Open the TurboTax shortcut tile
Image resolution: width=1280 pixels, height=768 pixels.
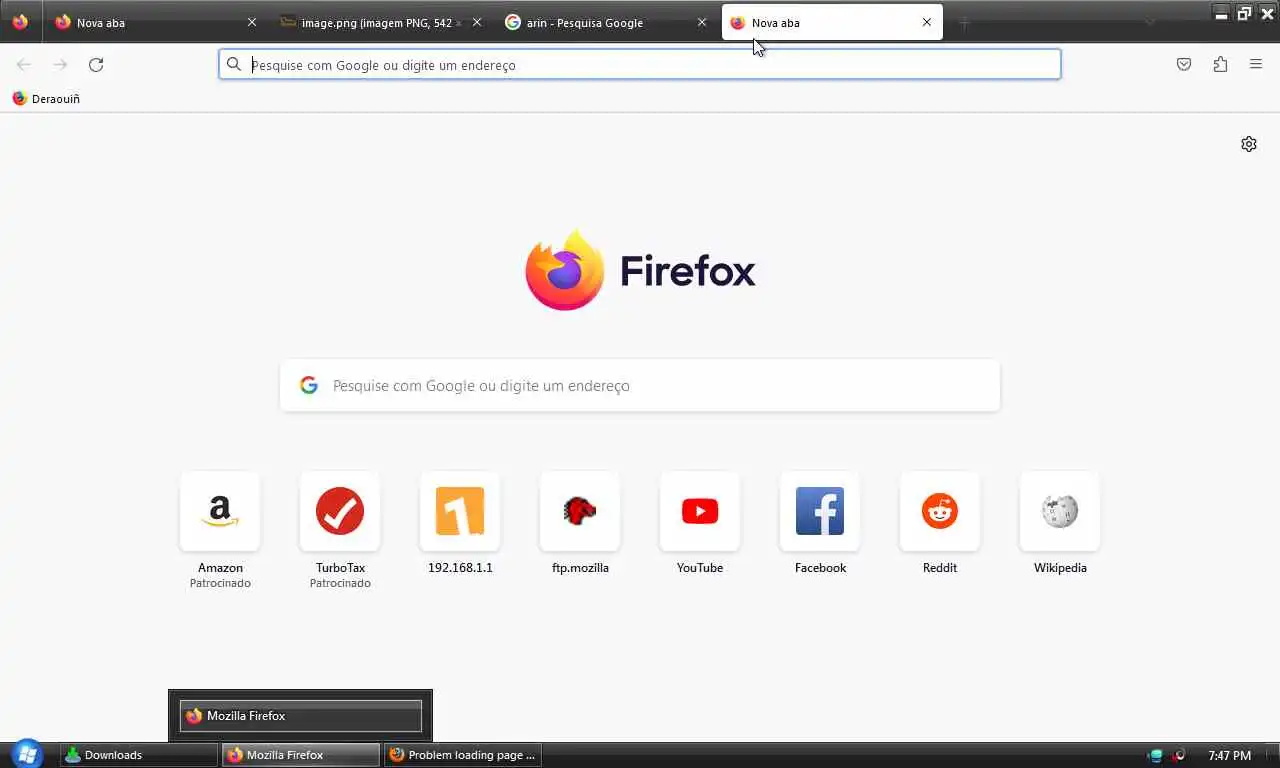340,512
